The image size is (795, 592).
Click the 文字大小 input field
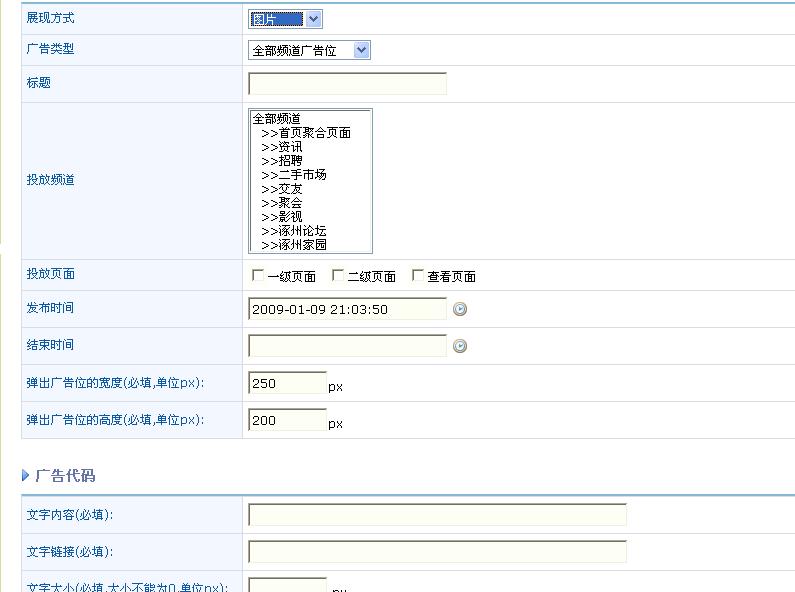point(287,585)
